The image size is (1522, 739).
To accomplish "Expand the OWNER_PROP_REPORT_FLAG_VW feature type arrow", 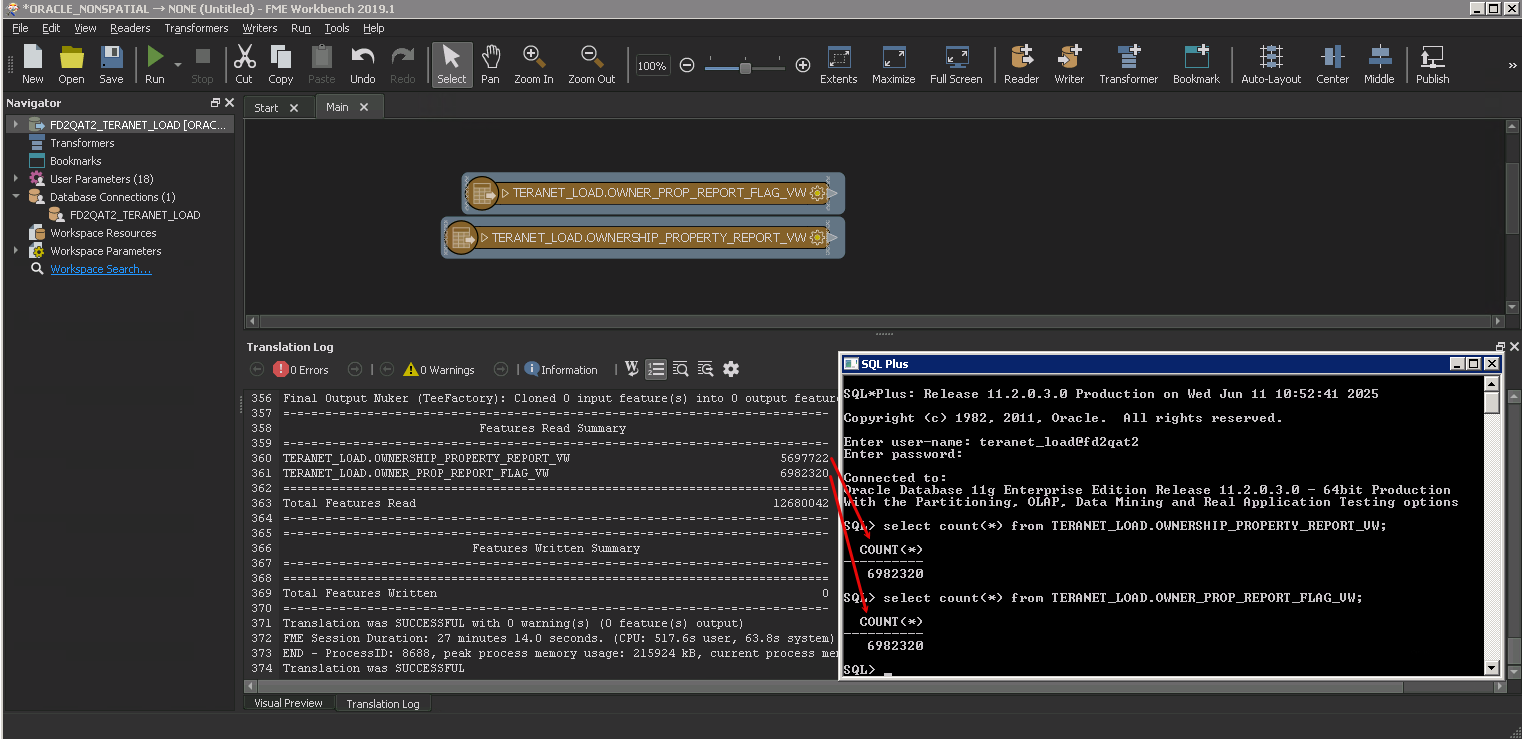I will tap(506, 193).
